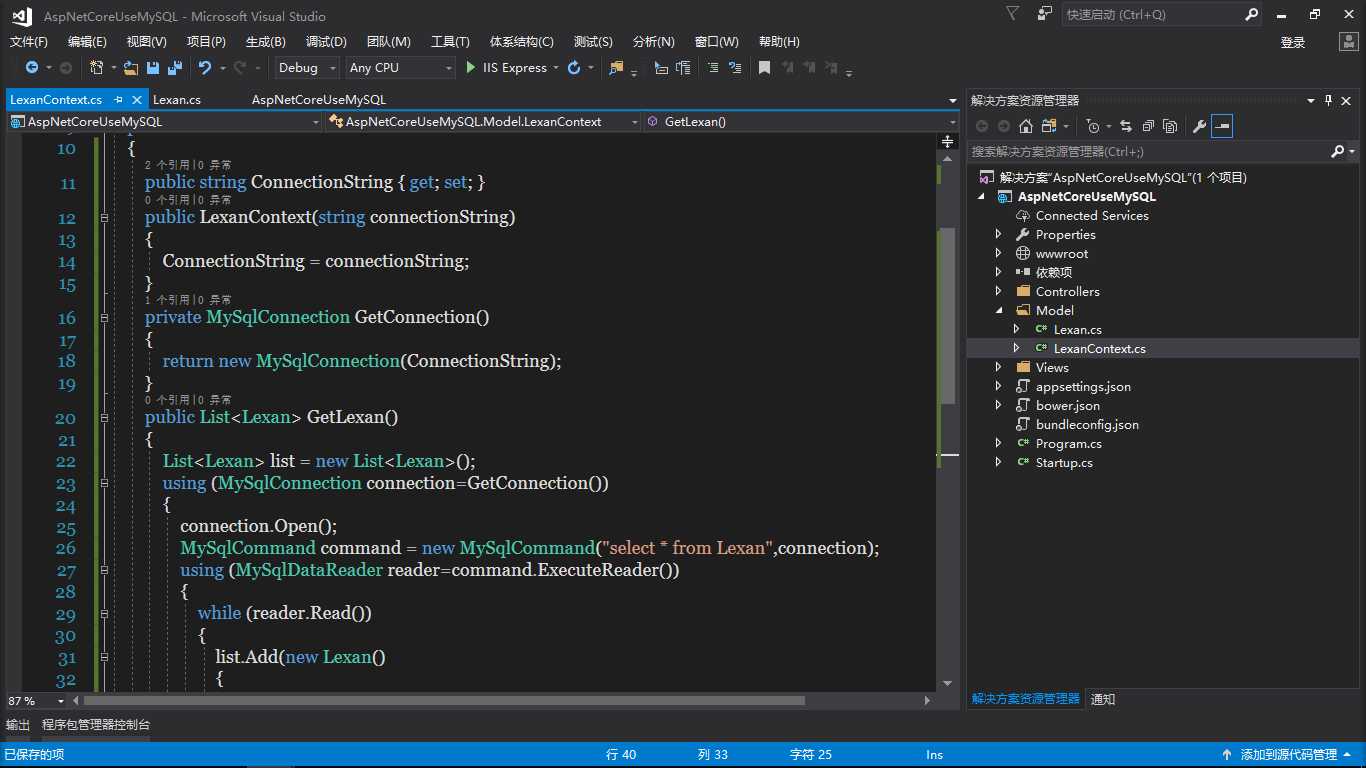This screenshot has height=768, width=1366.
Task: Click the Solution Explorer search box
Action: coord(1148,152)
